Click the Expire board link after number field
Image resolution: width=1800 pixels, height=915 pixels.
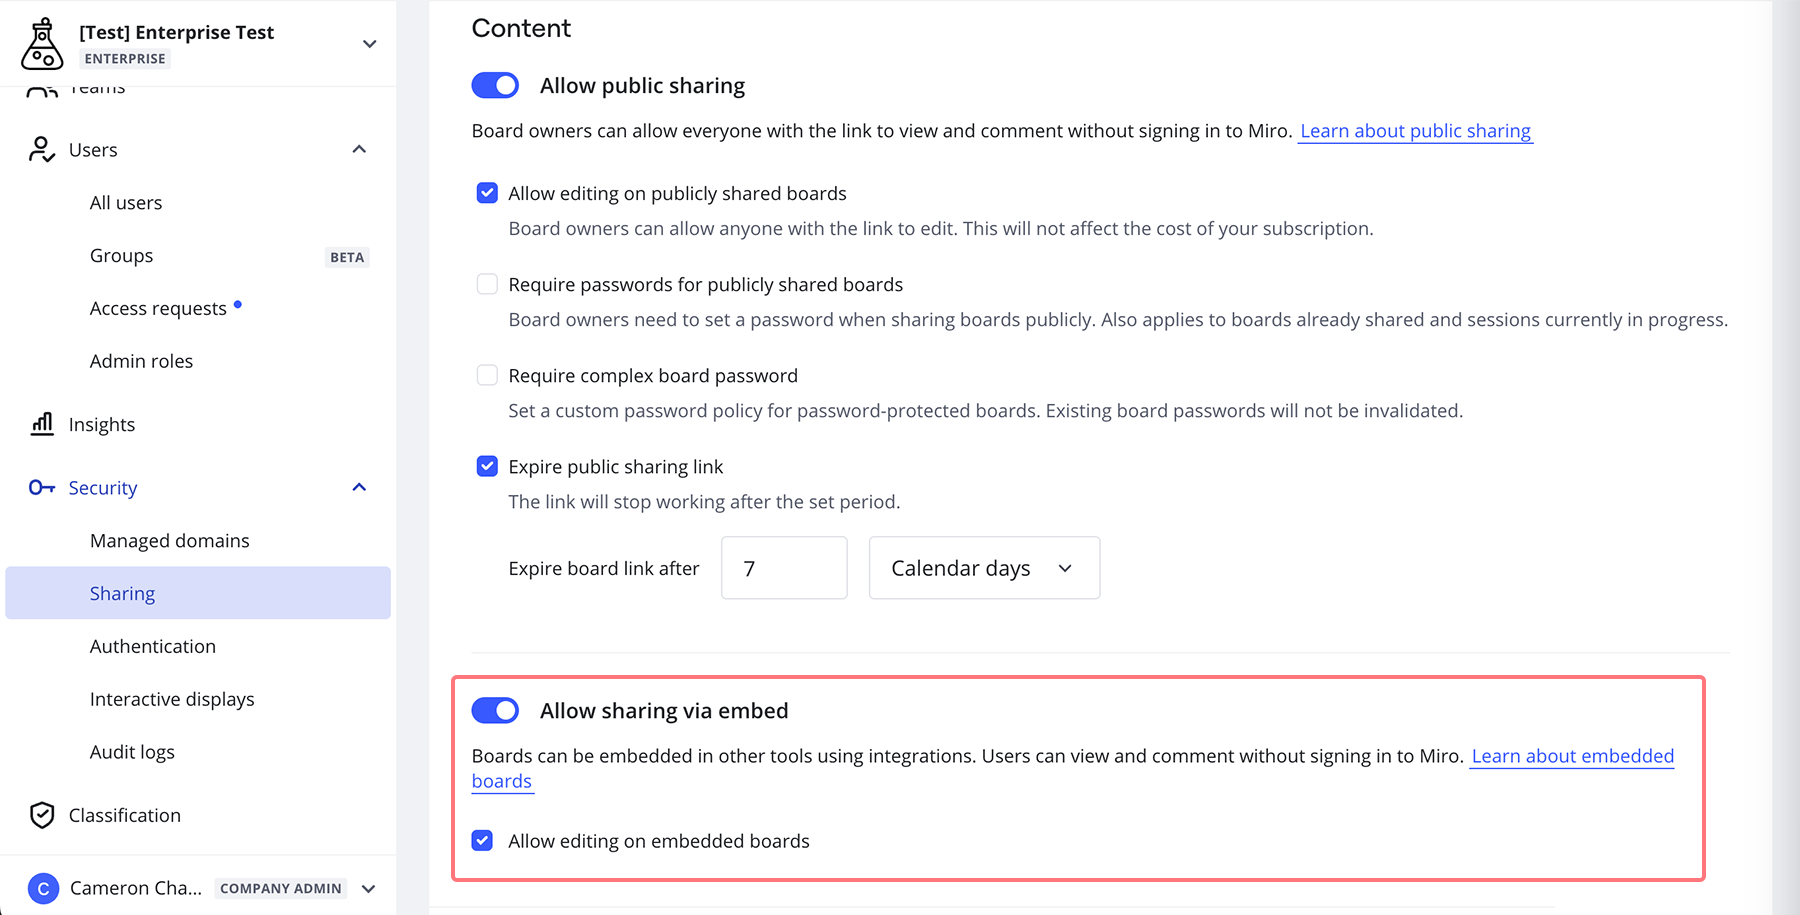(x=784, y=568)
